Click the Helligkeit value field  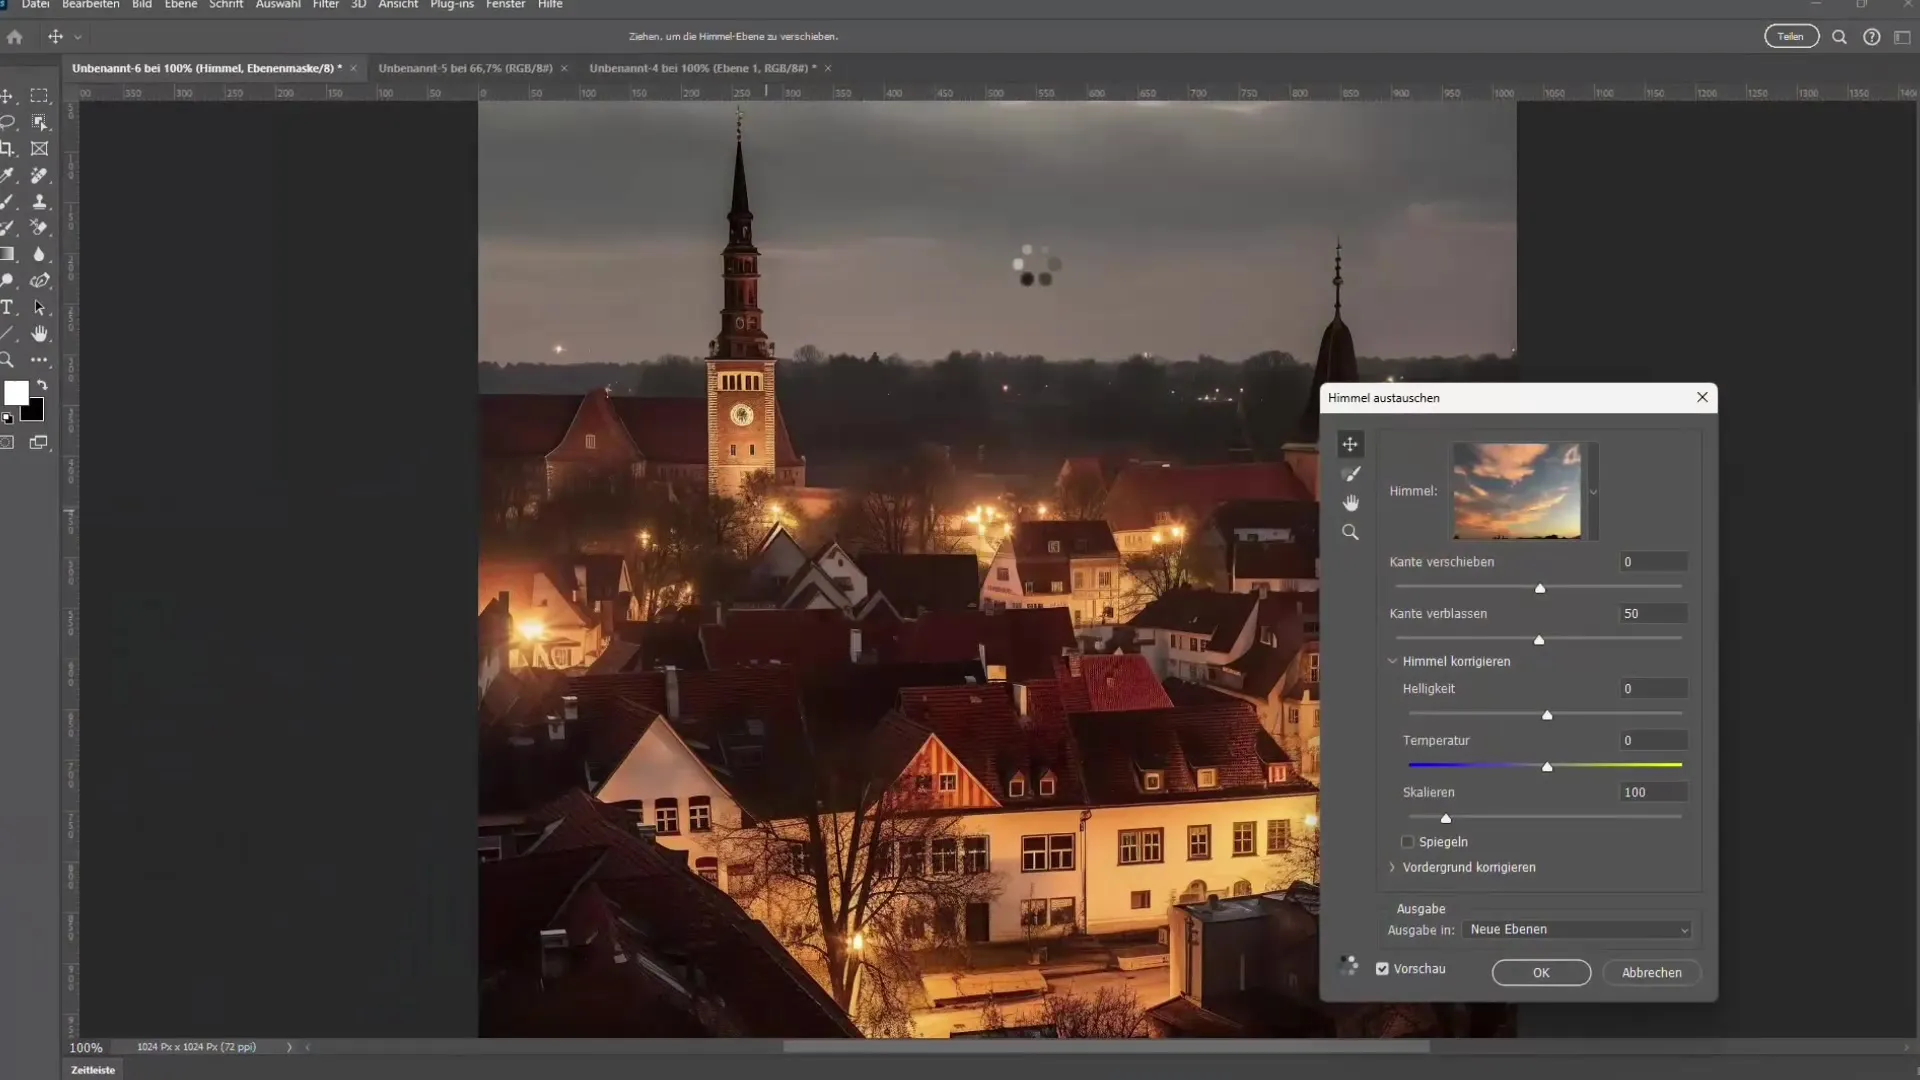pyautogui.click(x=1653, y=689)
